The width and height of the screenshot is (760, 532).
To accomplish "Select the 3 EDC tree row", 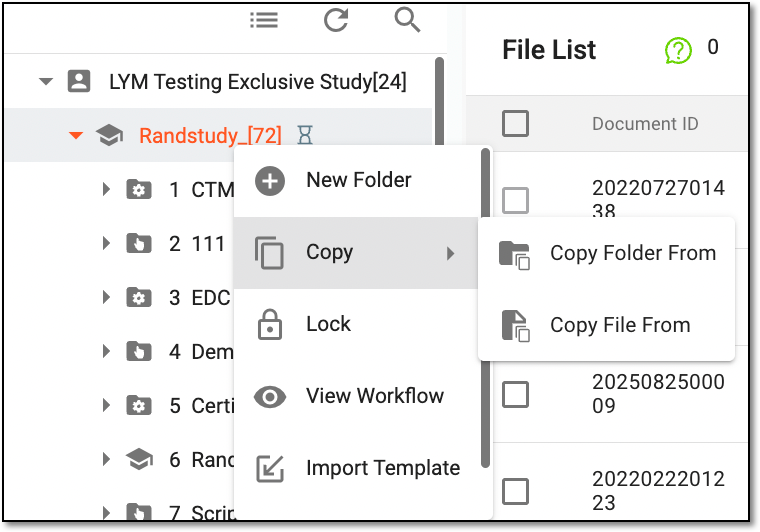I will 200,297.
